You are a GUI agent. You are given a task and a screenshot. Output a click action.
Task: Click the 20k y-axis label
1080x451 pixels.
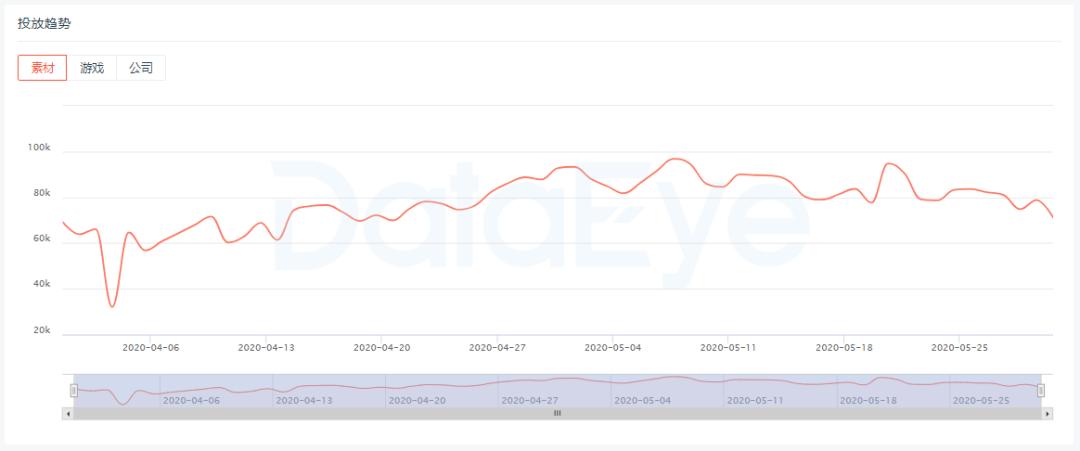[42, 330]
